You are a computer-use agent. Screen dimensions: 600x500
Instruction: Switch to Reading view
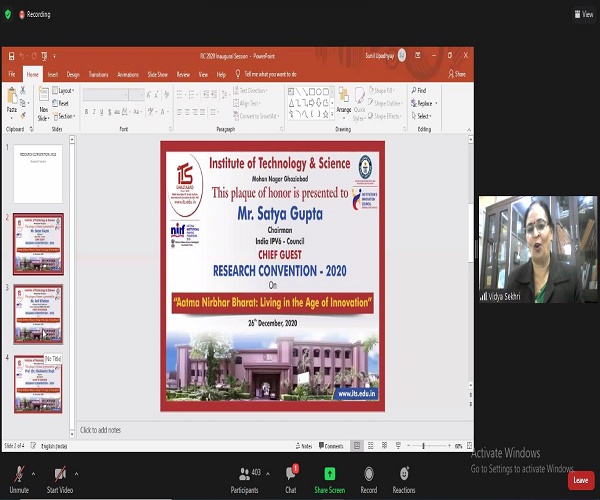coord(385,446)
